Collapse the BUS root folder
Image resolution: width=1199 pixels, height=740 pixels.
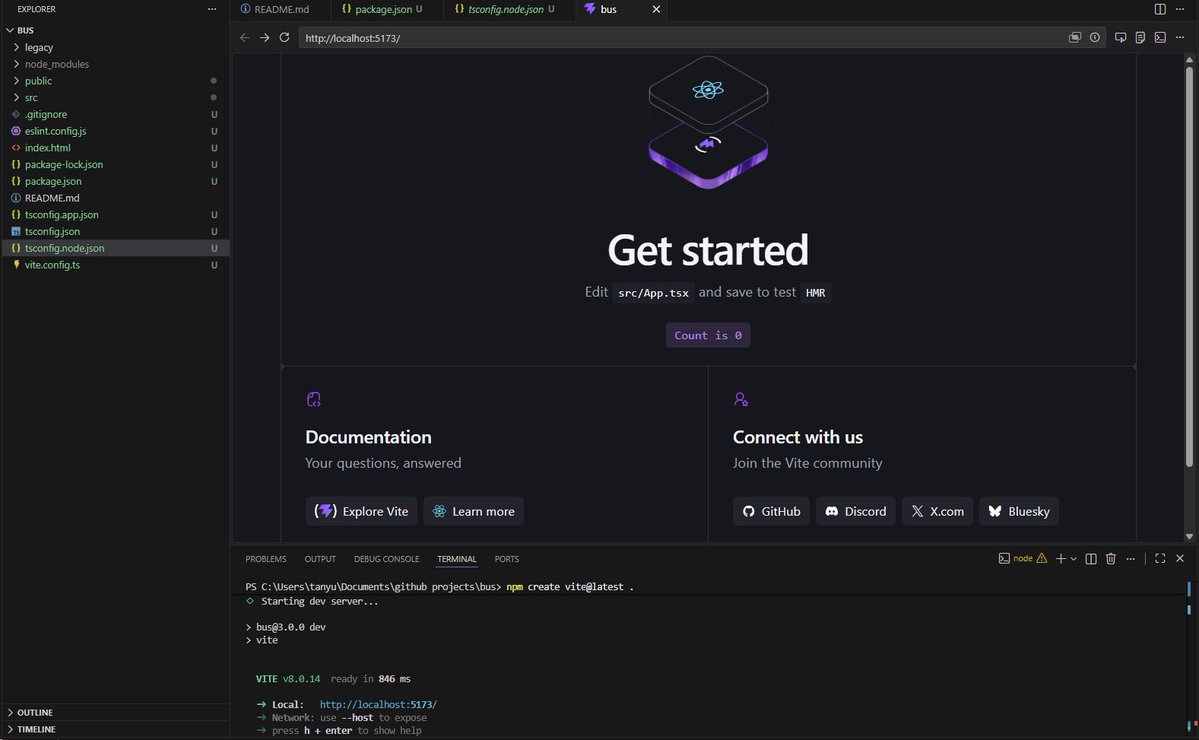click(115, 31)
